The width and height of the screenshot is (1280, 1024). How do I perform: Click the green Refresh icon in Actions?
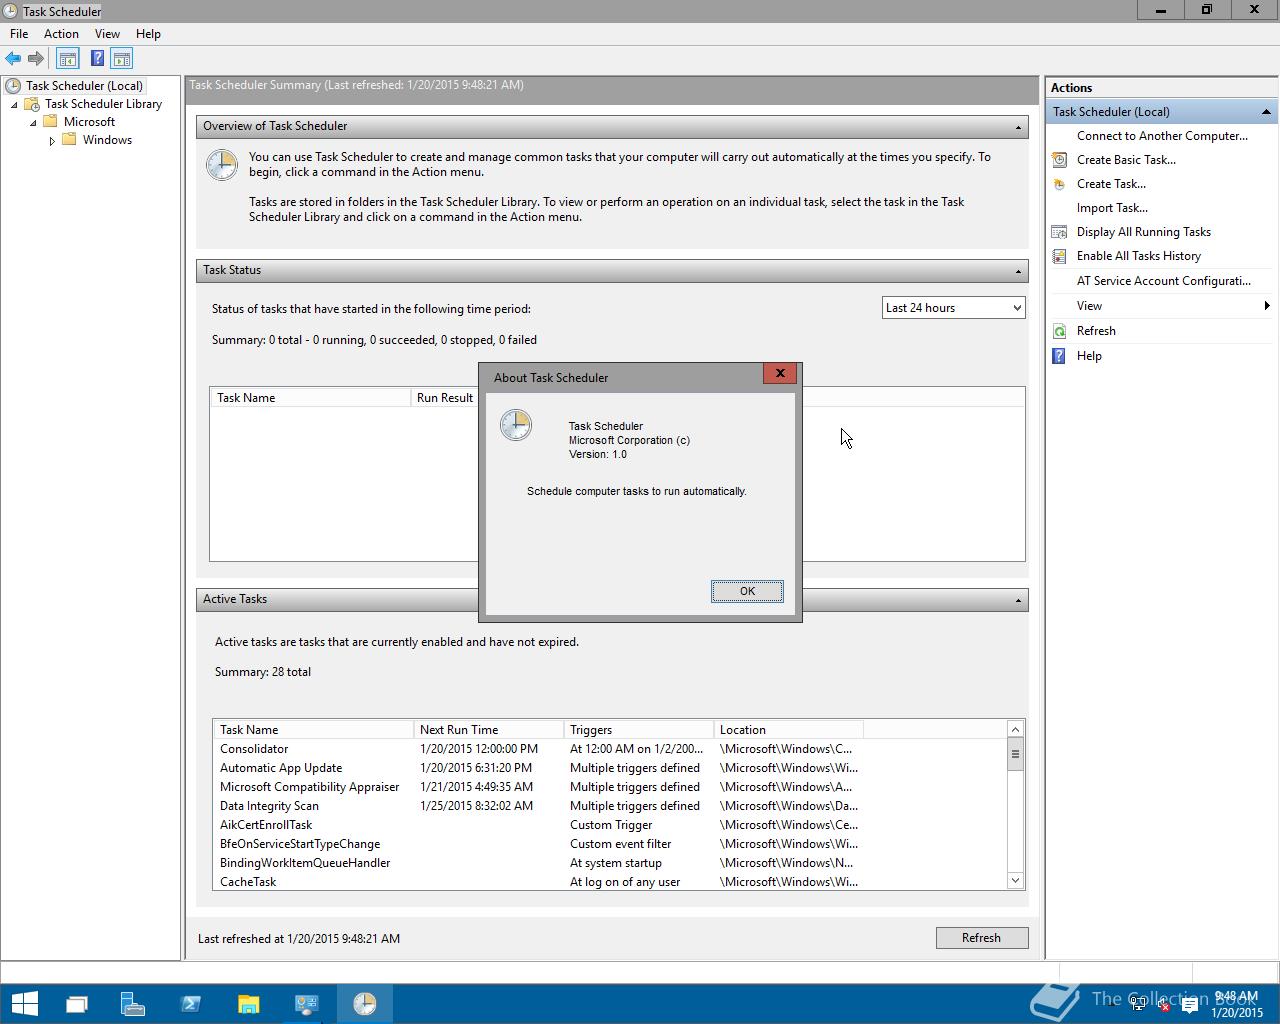(1059, 331)
